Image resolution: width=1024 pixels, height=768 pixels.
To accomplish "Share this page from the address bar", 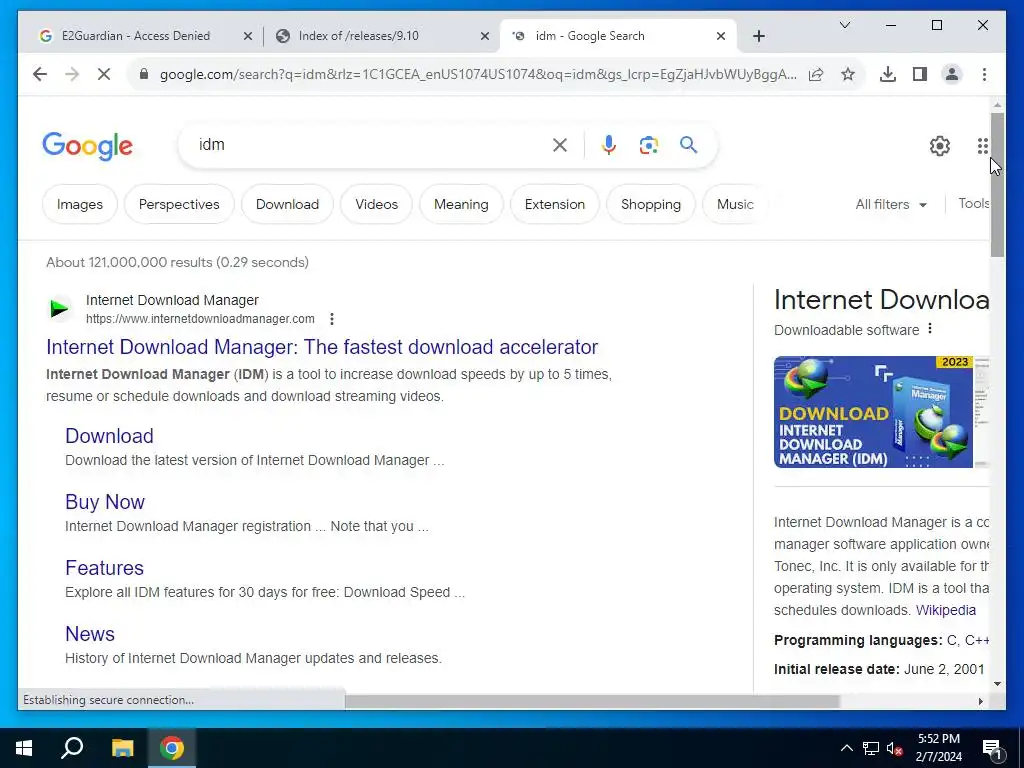I will [x=816, y=74].
